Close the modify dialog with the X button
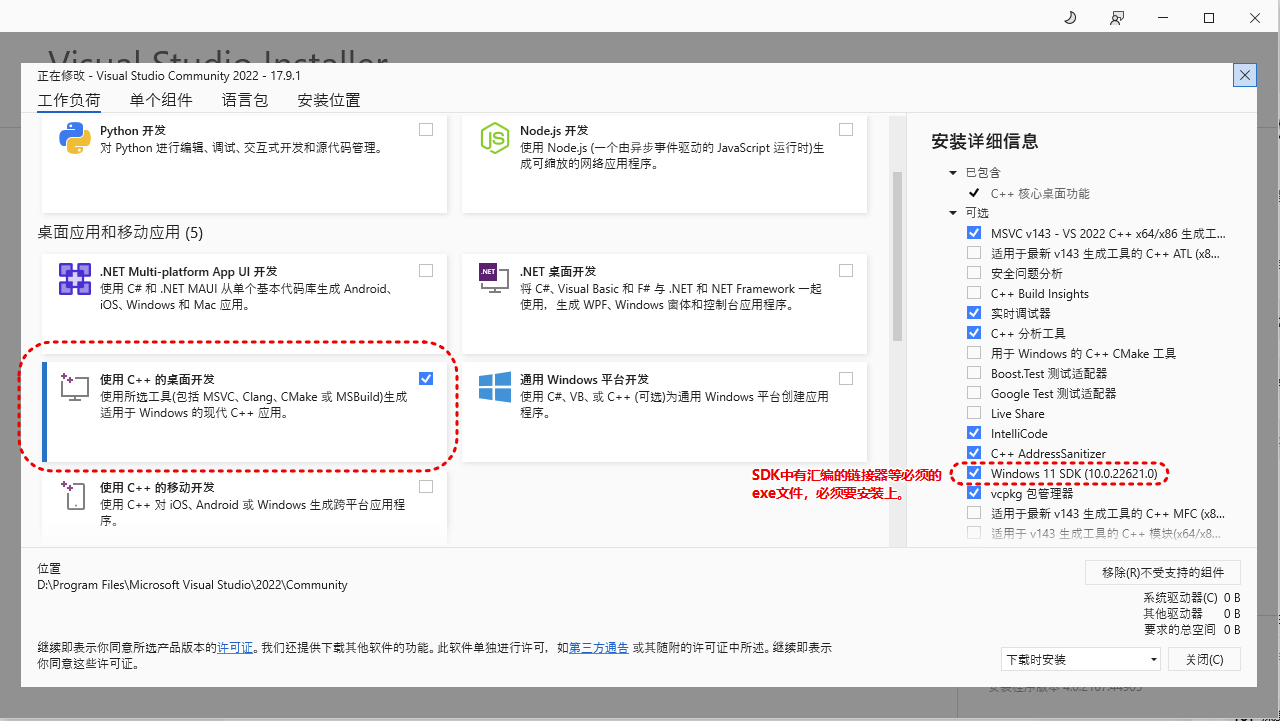The height and width of the screenshot is (721, 1280). (1245, 75)
